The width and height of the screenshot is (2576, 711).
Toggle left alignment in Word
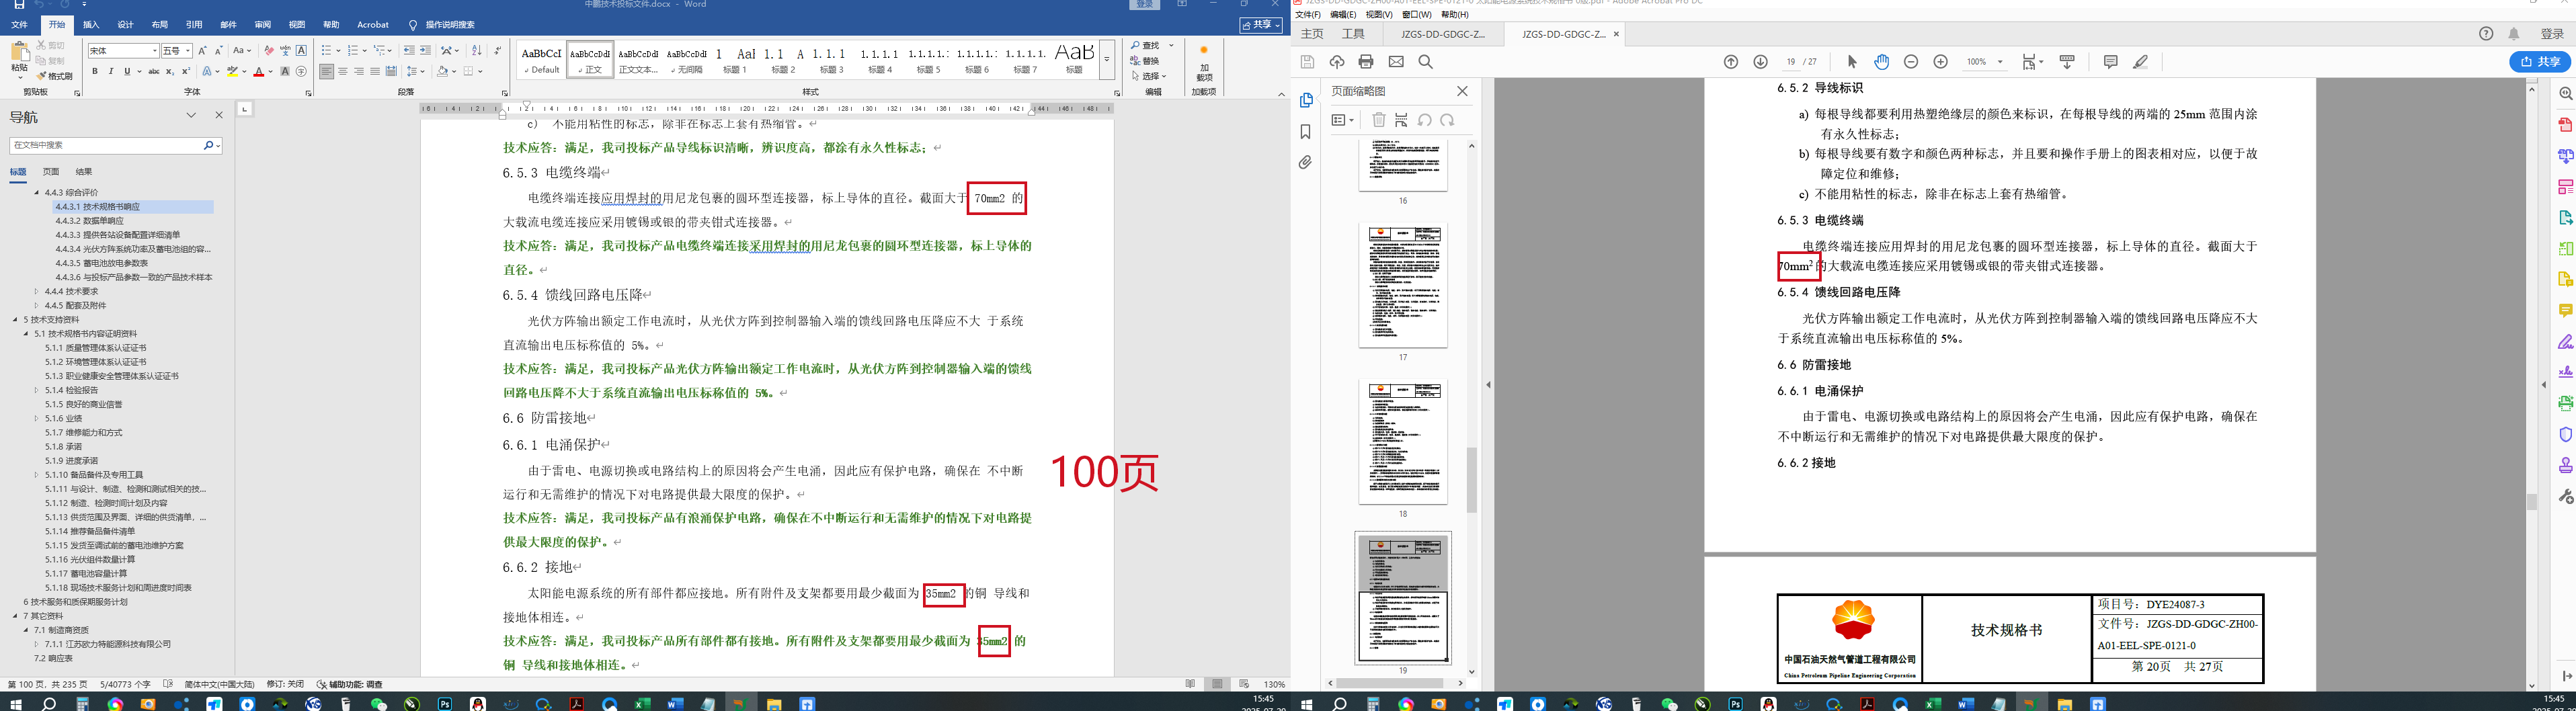(327, 72)
